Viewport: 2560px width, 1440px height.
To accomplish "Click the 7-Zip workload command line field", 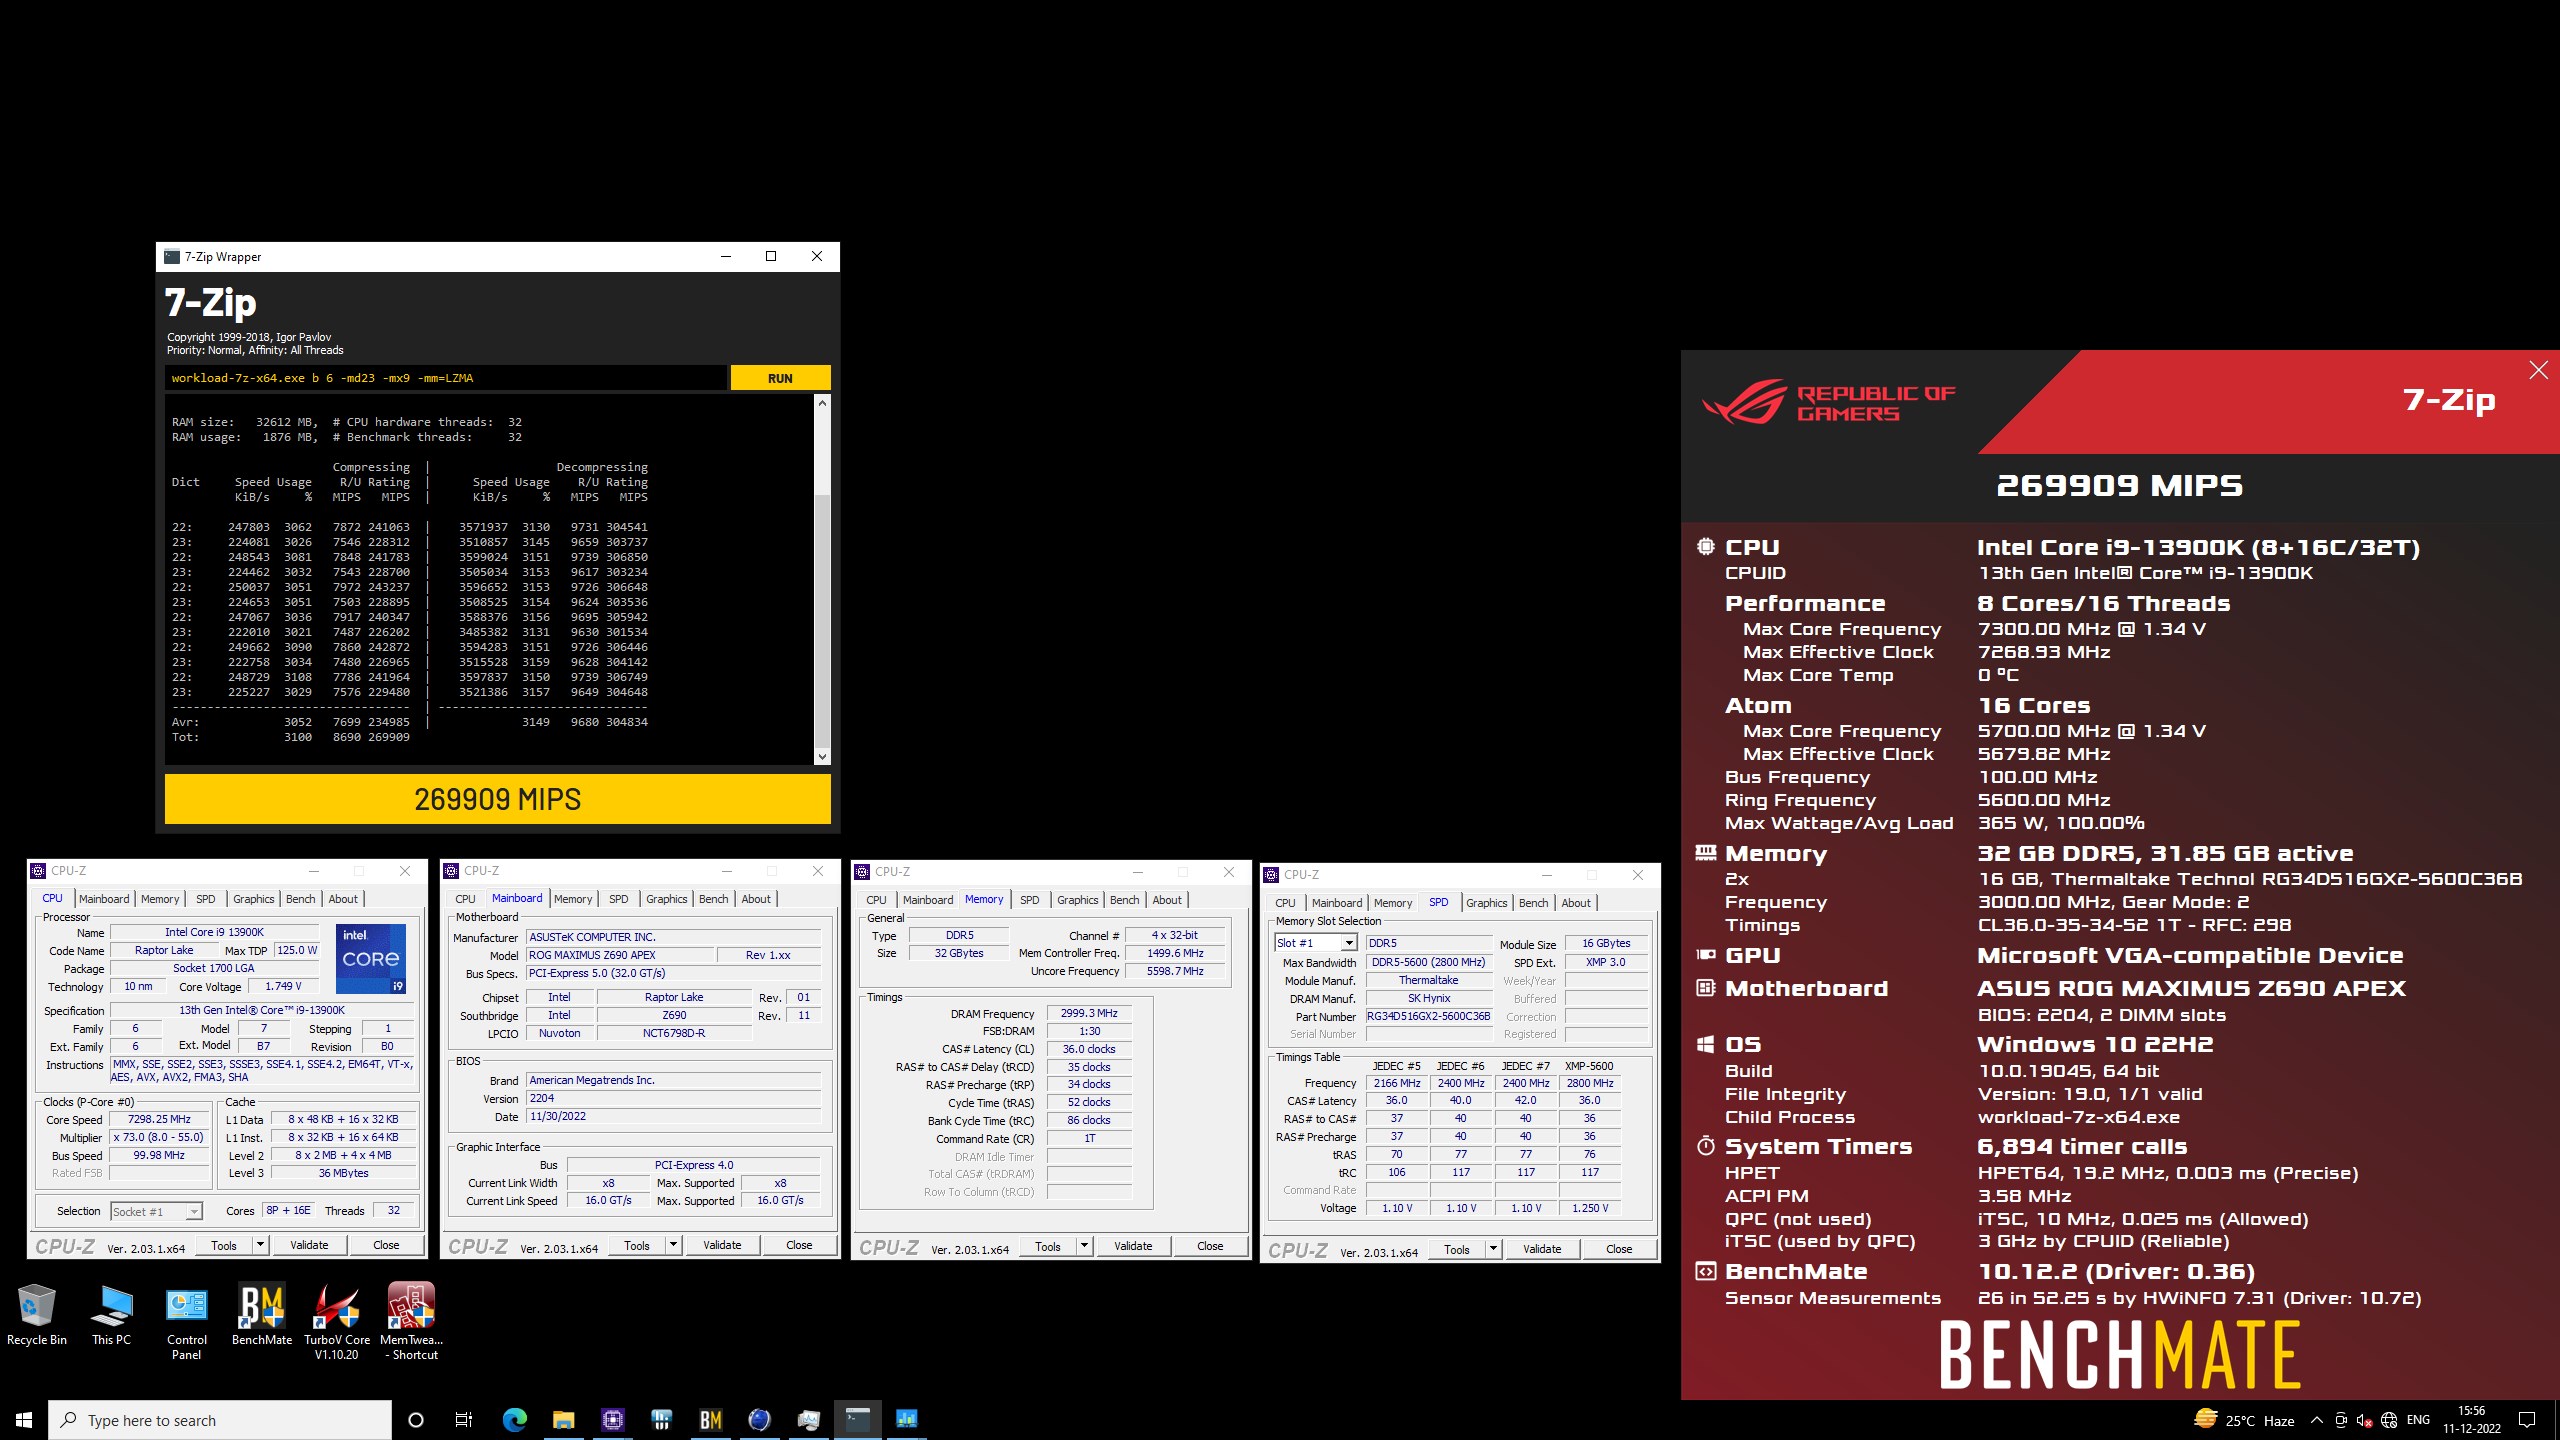I will click(x=445, y=378).
